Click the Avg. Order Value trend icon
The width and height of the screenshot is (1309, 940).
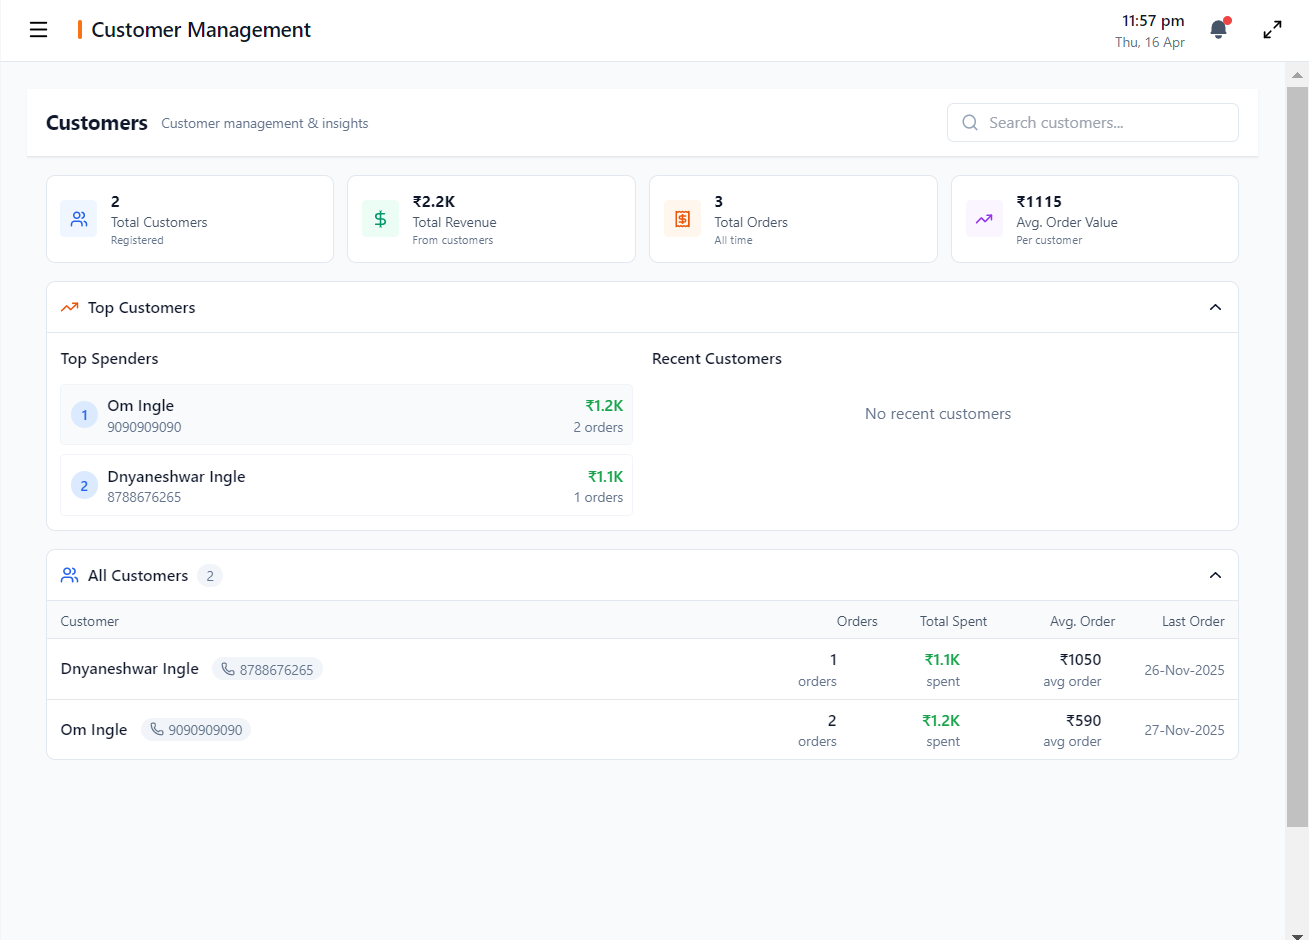point(984,219)
